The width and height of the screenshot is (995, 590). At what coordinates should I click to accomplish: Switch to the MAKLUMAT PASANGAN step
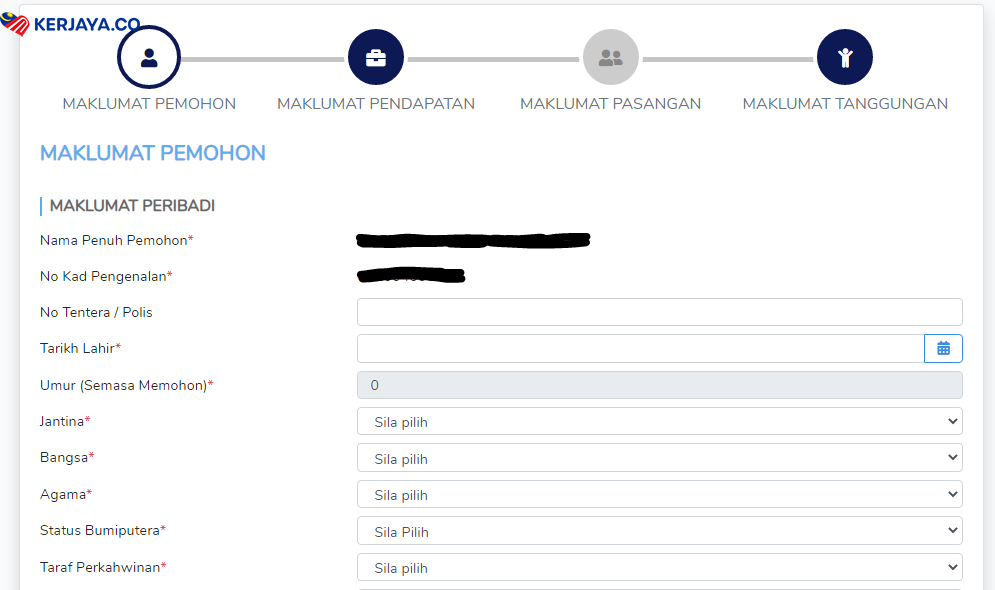click(x=610, y=103)
